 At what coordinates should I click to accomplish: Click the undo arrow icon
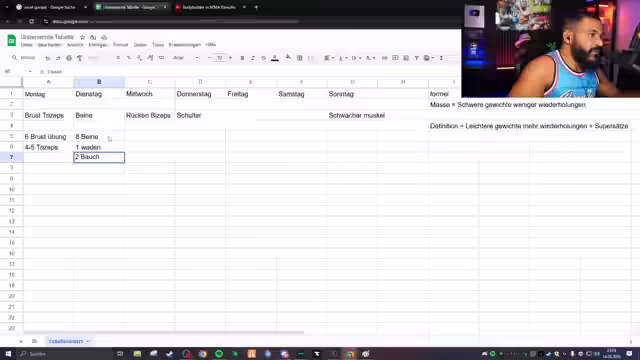coord(48,58)
